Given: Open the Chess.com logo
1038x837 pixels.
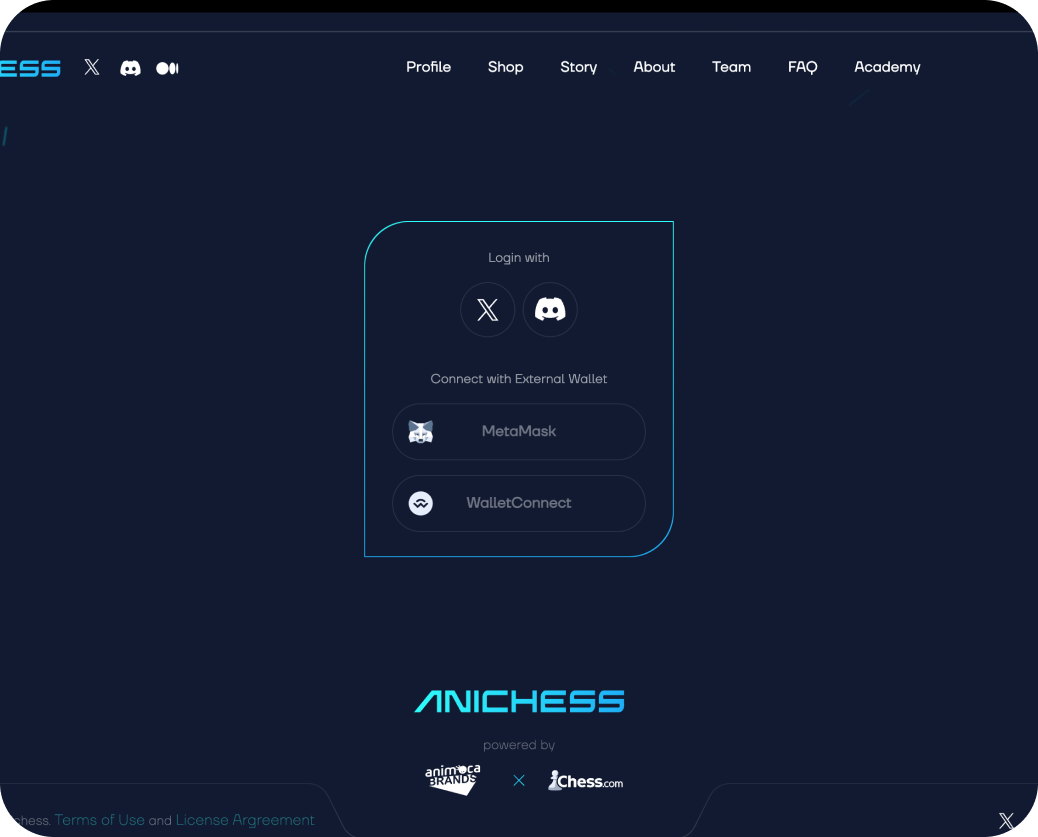Looking at the screenshot, I should (585, 781).
